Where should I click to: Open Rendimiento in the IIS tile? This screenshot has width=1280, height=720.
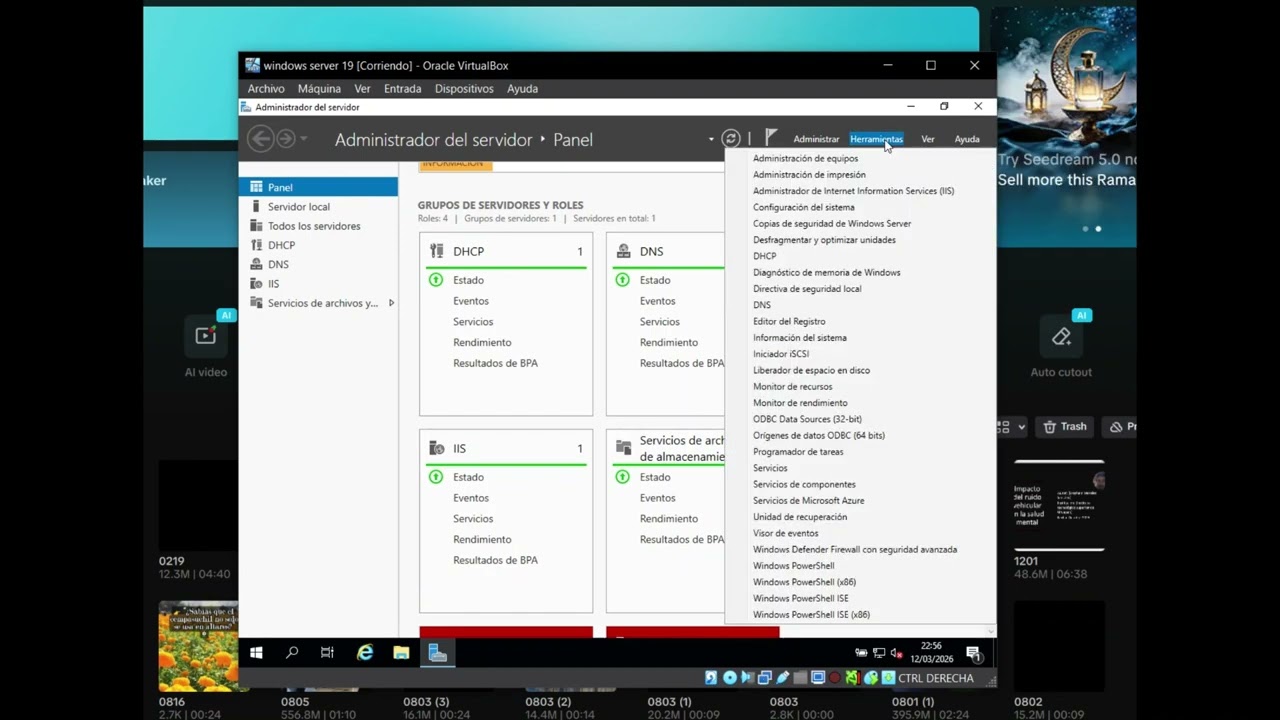click(x=482, y=539)
